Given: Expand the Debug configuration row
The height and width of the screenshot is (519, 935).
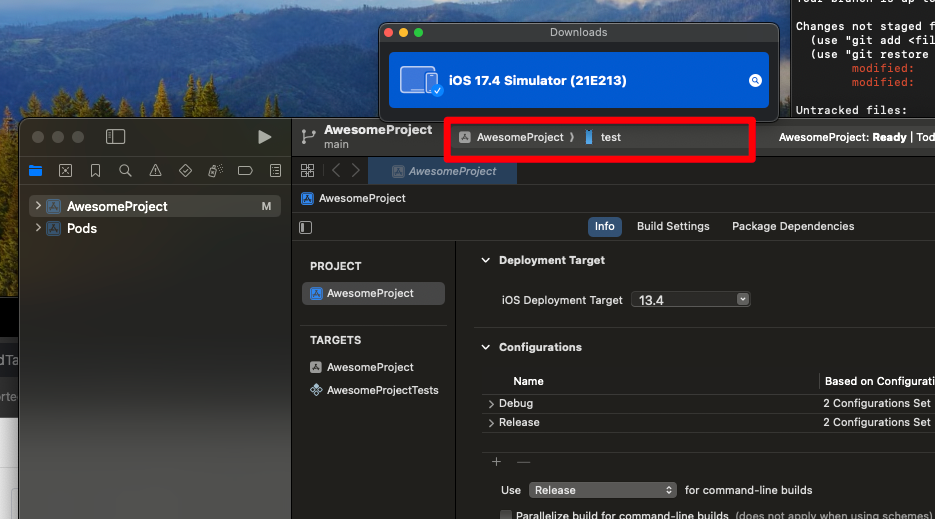Looking at the screenshot, I should pos(491,404).
